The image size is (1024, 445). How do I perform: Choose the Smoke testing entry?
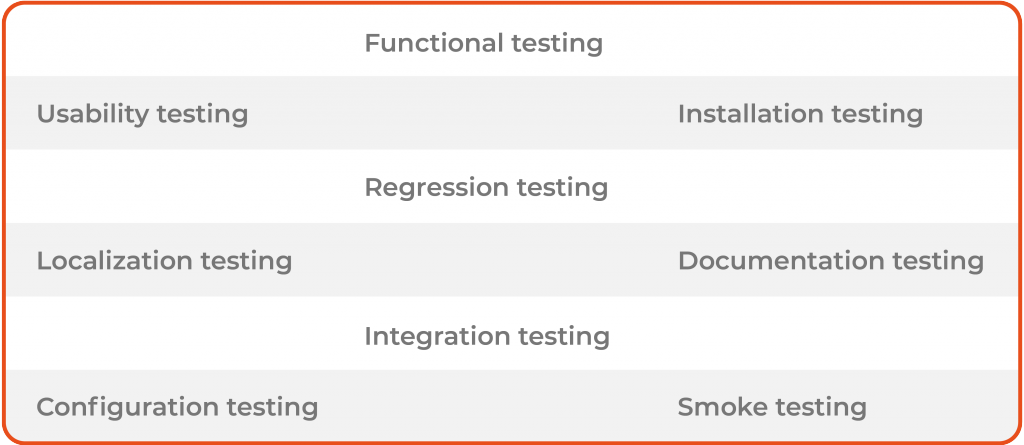pos(772,408)
